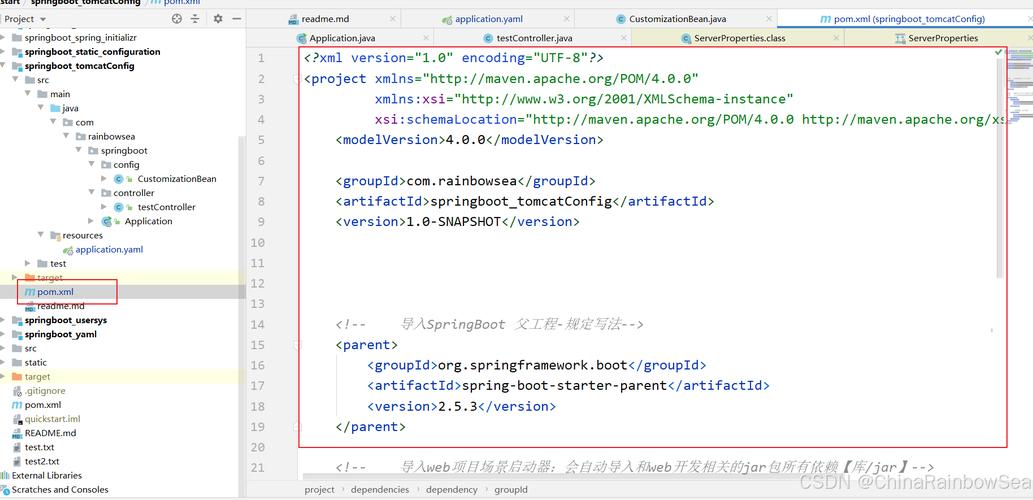This screenshot has height=500, width=1033.
Task: Open Project panel settings gear
Action: (218, 19)
